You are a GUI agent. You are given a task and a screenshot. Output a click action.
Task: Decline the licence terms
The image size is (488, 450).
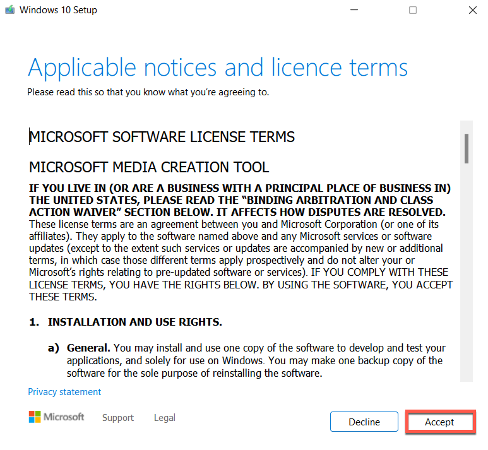click(364, 422)
